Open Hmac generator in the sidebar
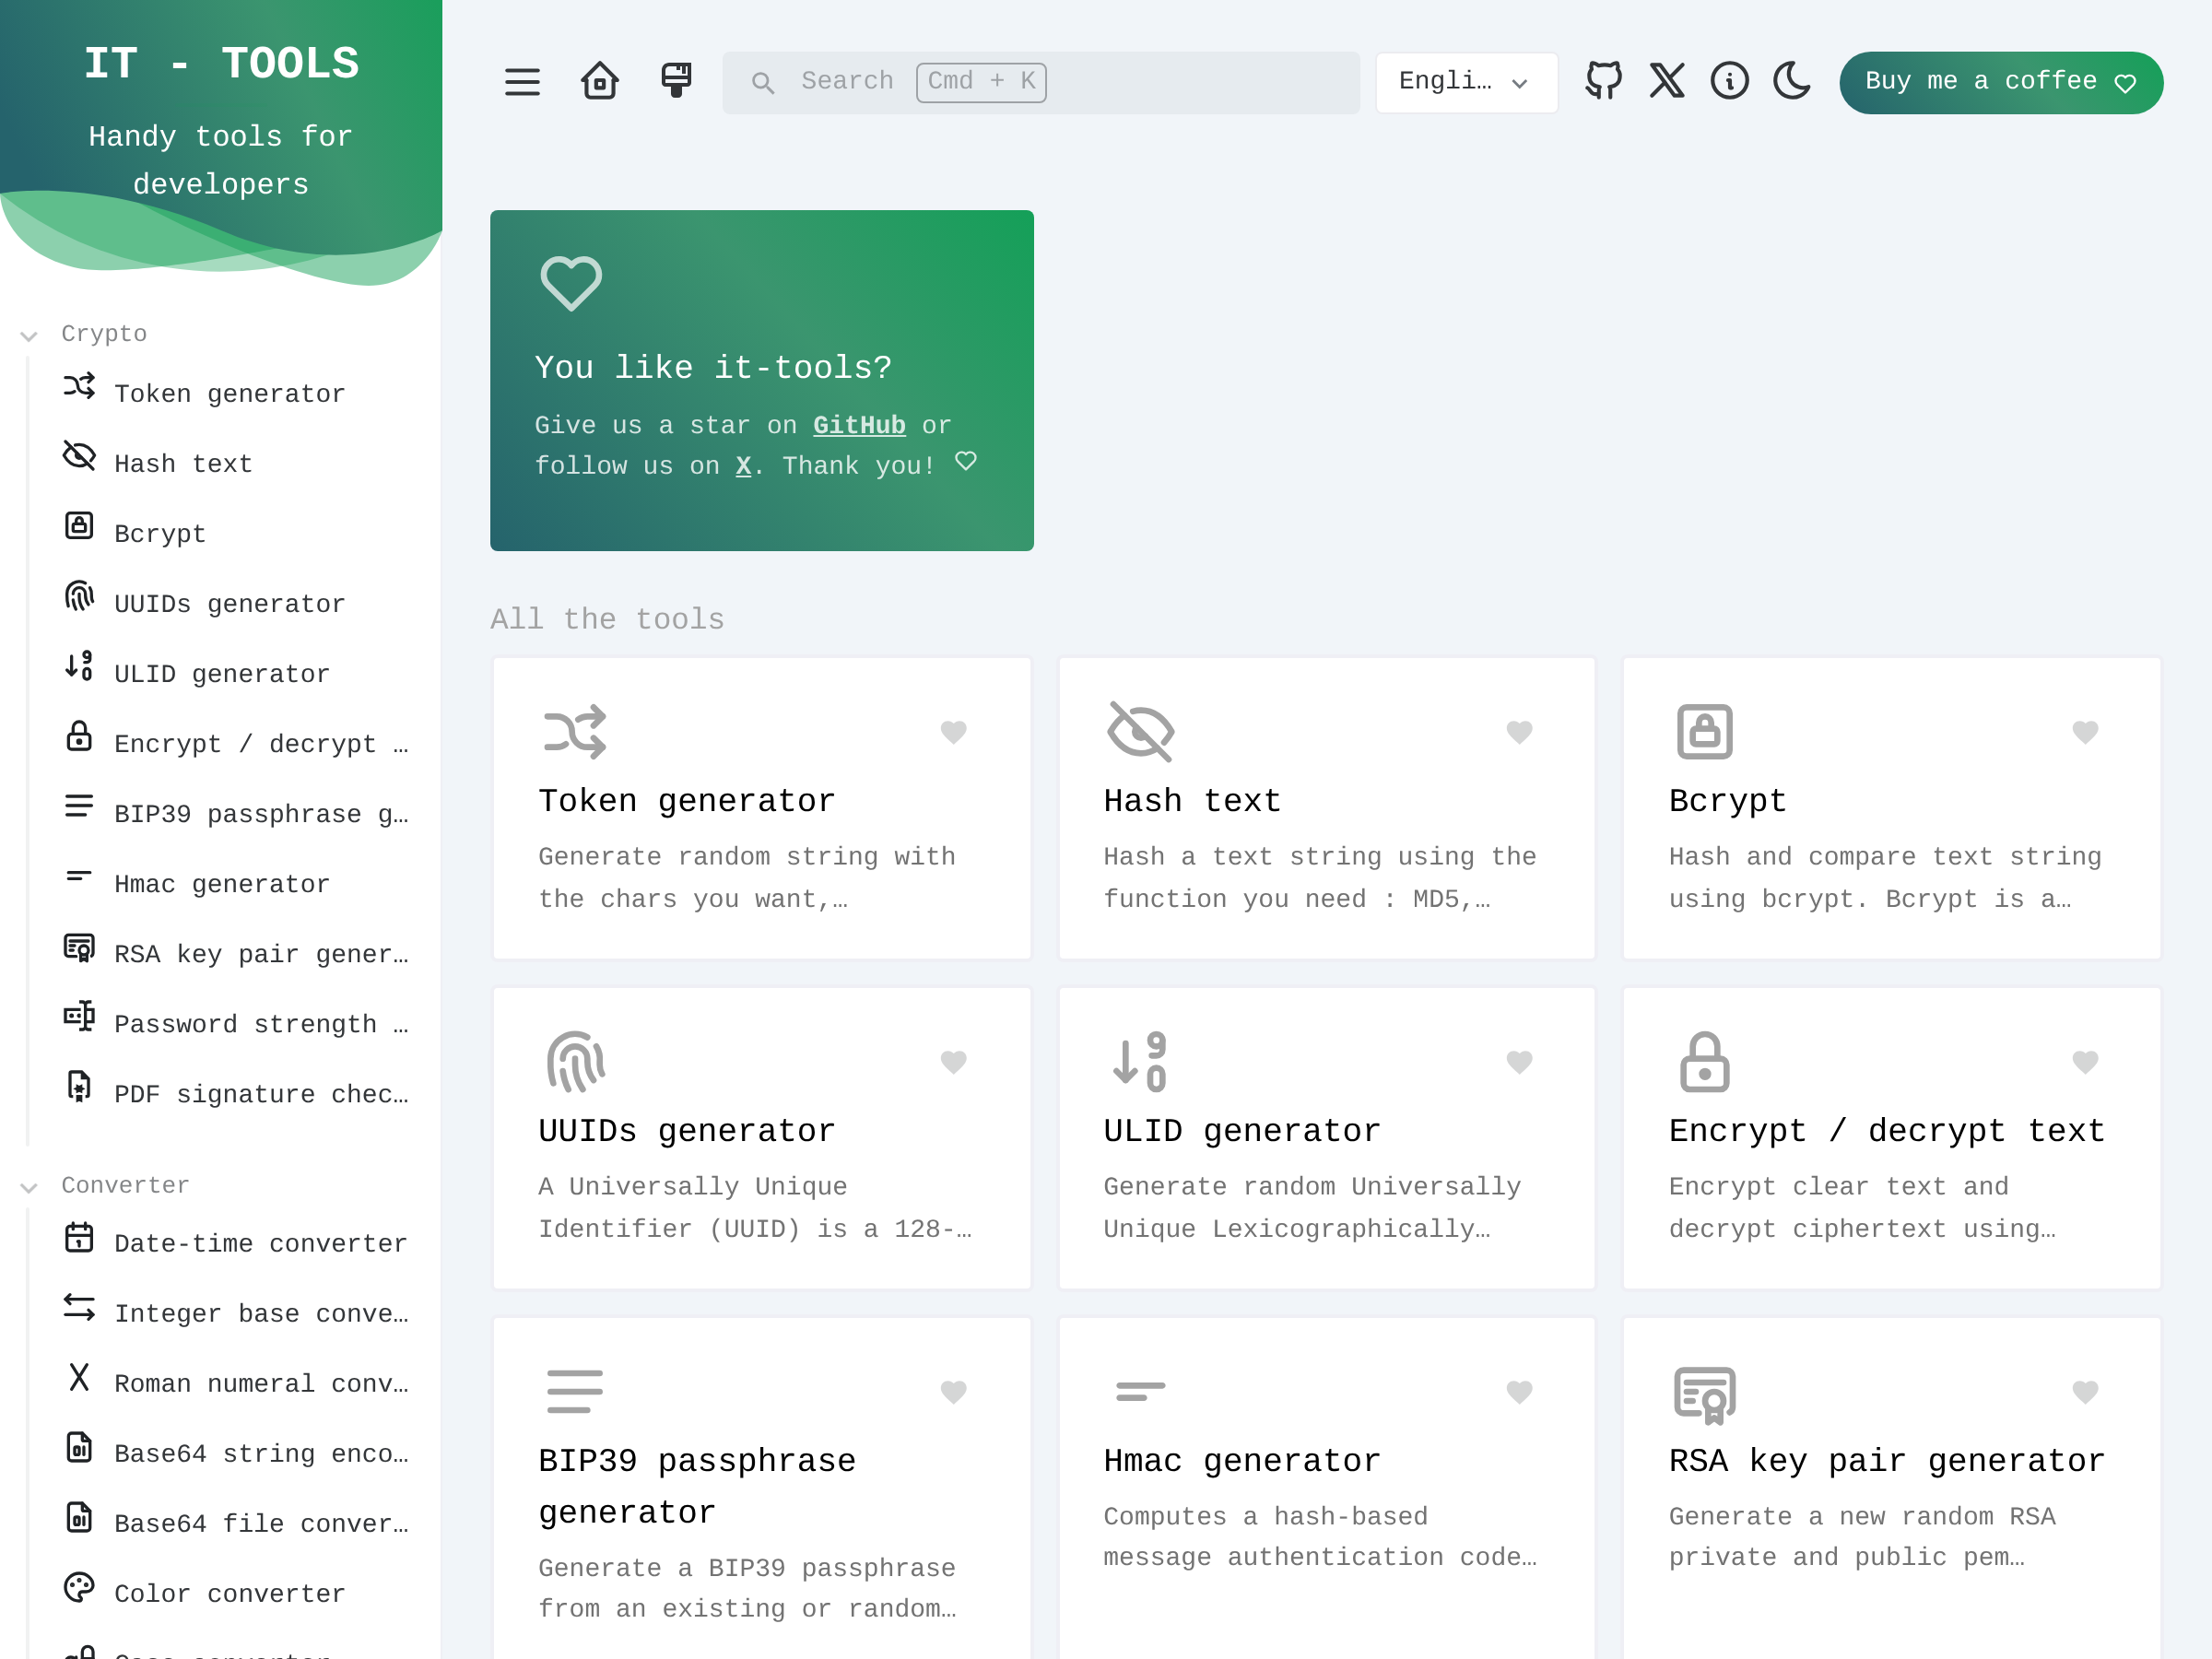 click(221, 884)
